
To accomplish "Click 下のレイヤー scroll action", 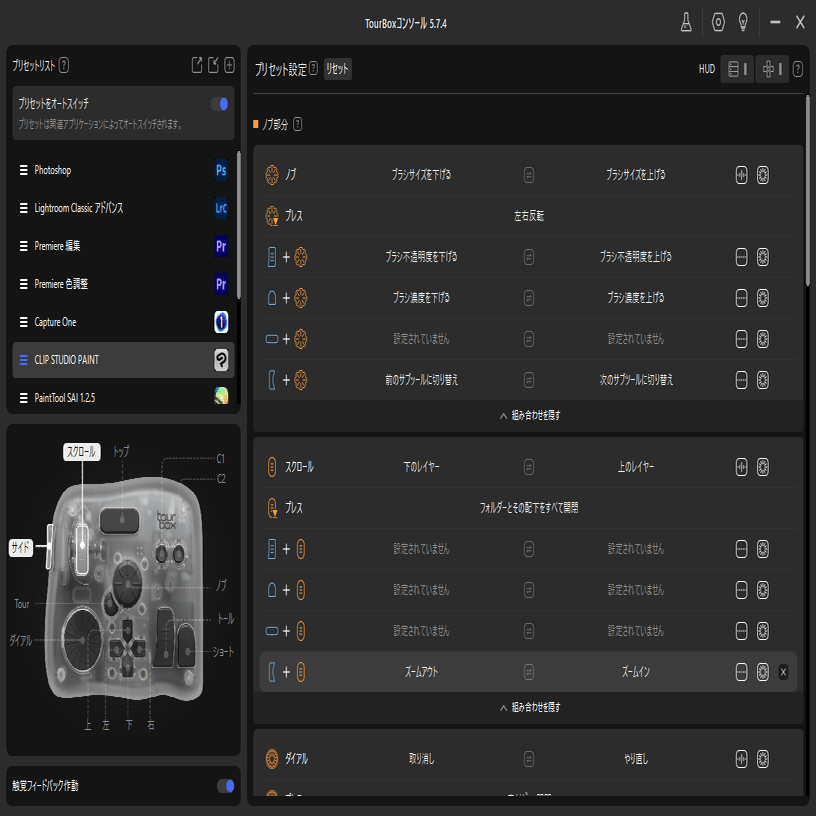I will [421, 467].
